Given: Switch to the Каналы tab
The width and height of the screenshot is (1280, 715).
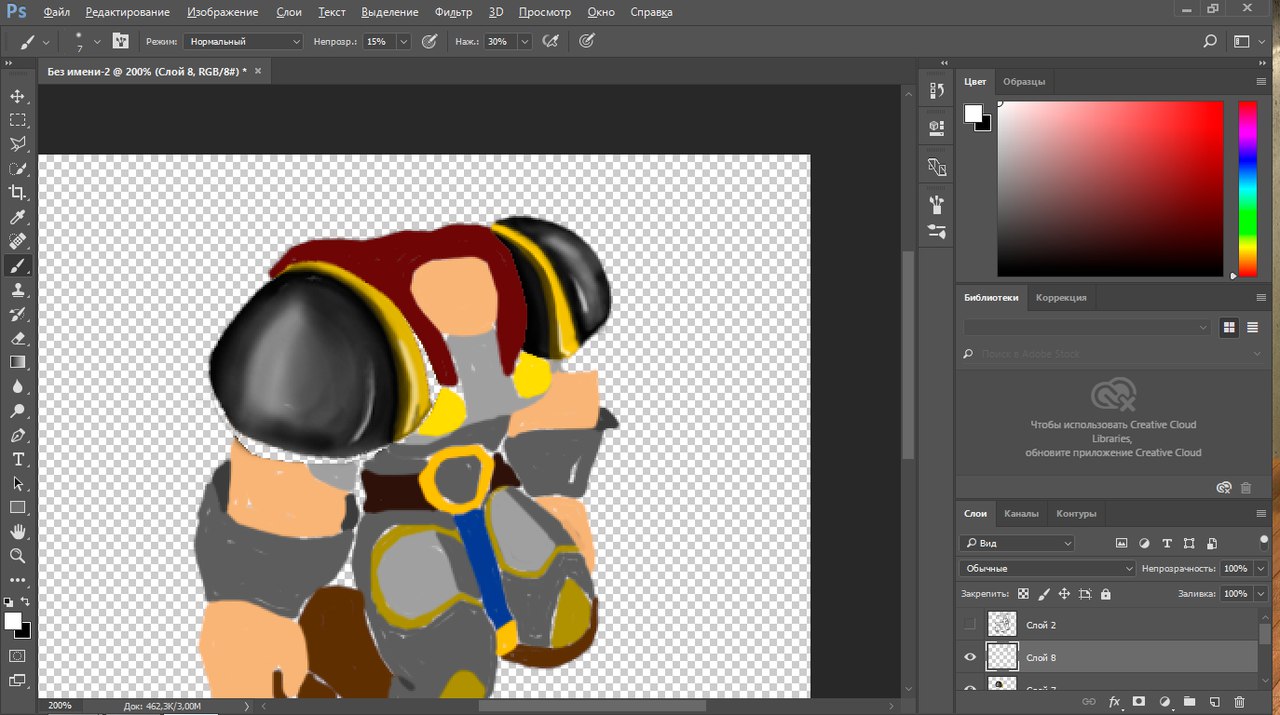Looking at the screenshot, I should (x=1021, y=513).
